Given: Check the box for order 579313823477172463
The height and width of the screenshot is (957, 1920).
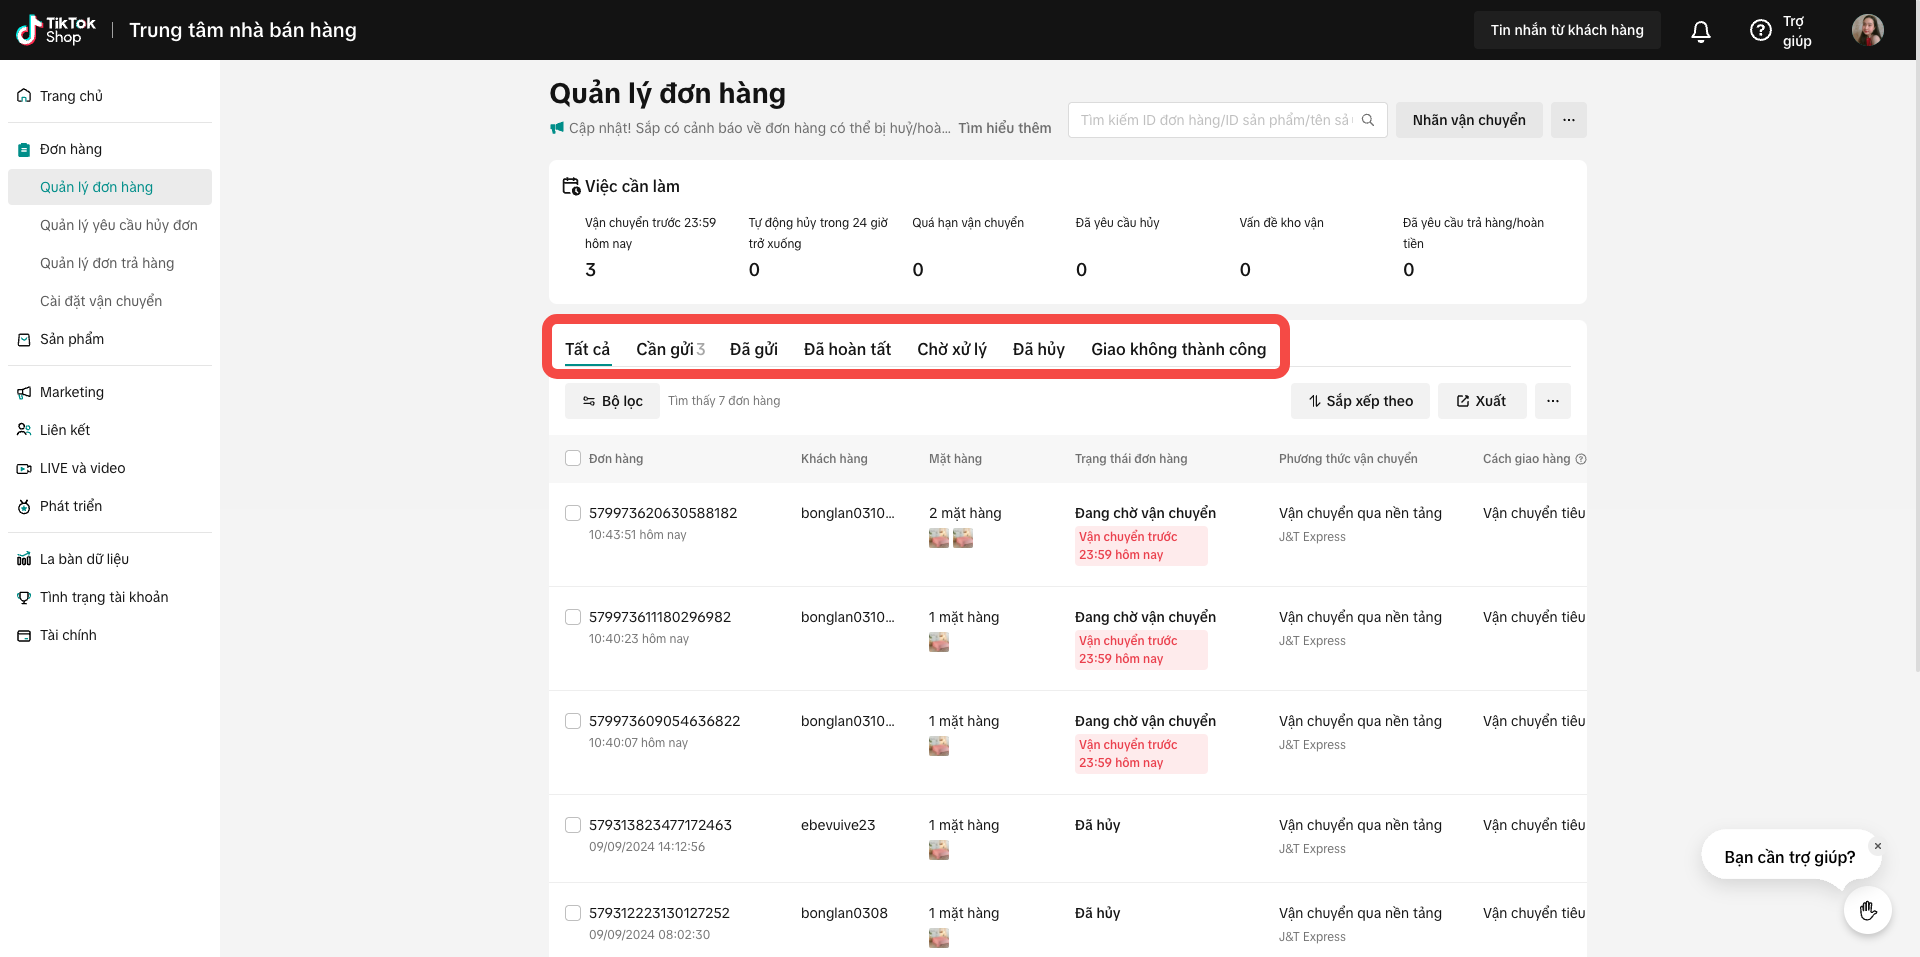Looking at the screenshot, I should (573, 825).
